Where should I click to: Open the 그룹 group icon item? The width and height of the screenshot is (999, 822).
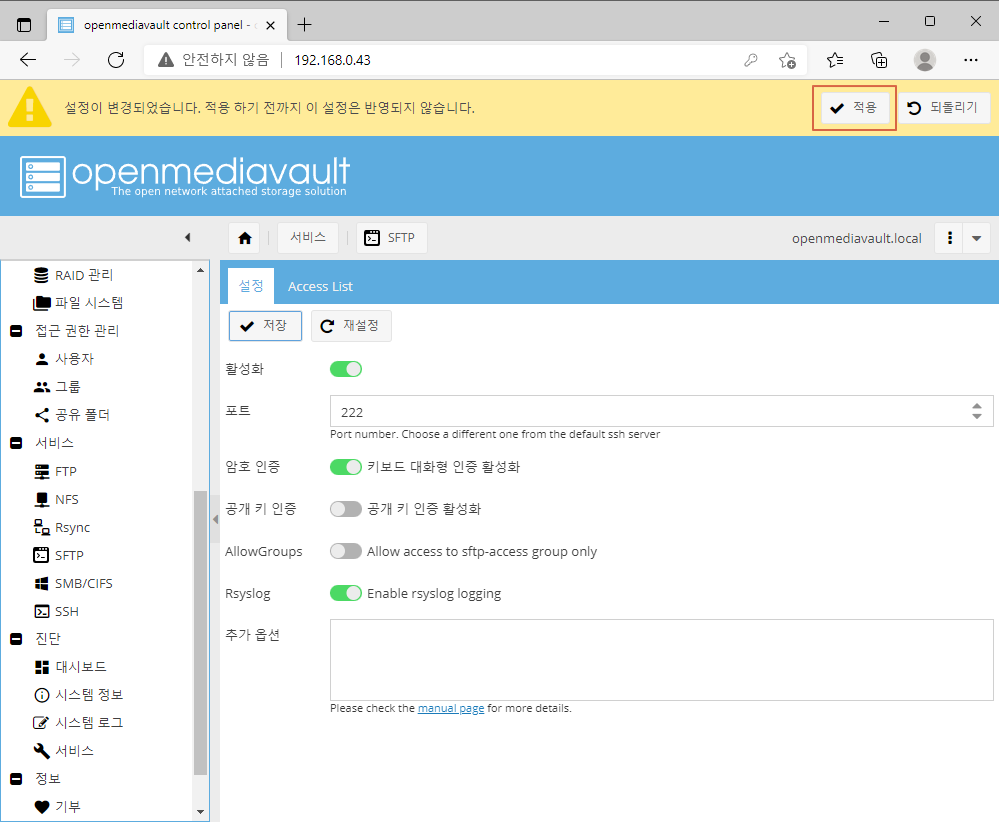(57, 387)
